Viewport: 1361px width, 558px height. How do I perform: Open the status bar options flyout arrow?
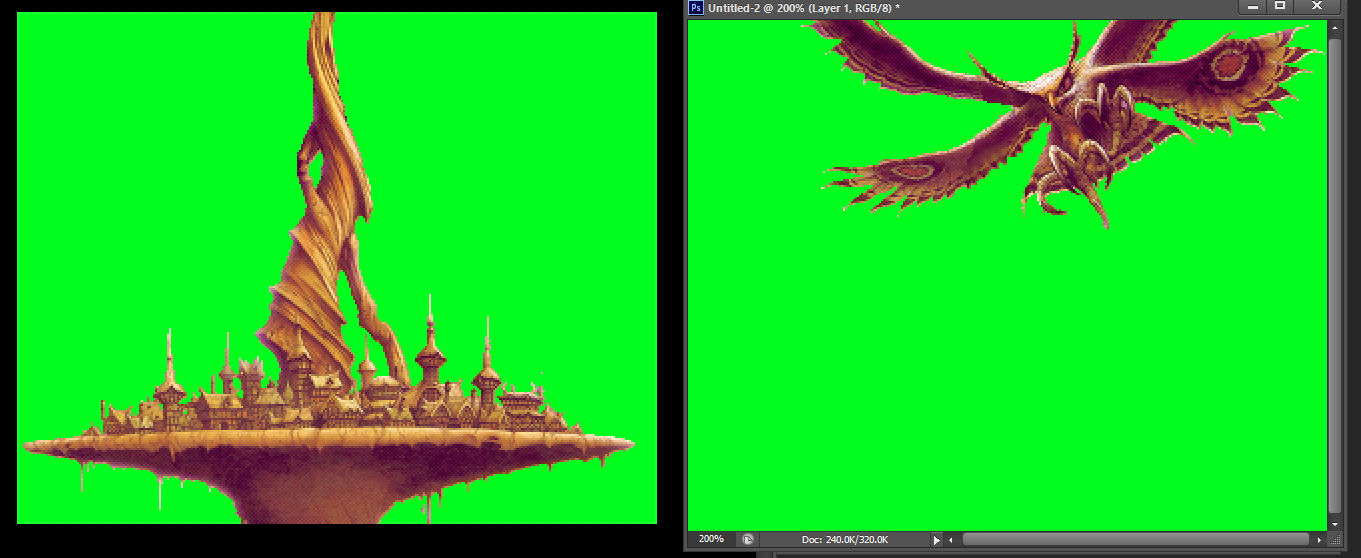pos(937,540)
